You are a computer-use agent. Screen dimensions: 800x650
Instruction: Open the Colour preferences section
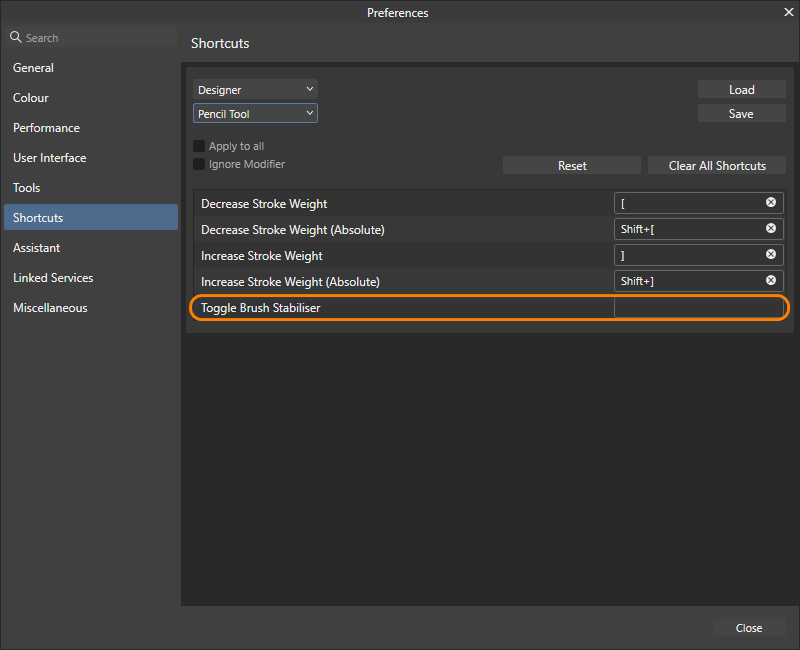pyautogui.click(x=30, y=97)
